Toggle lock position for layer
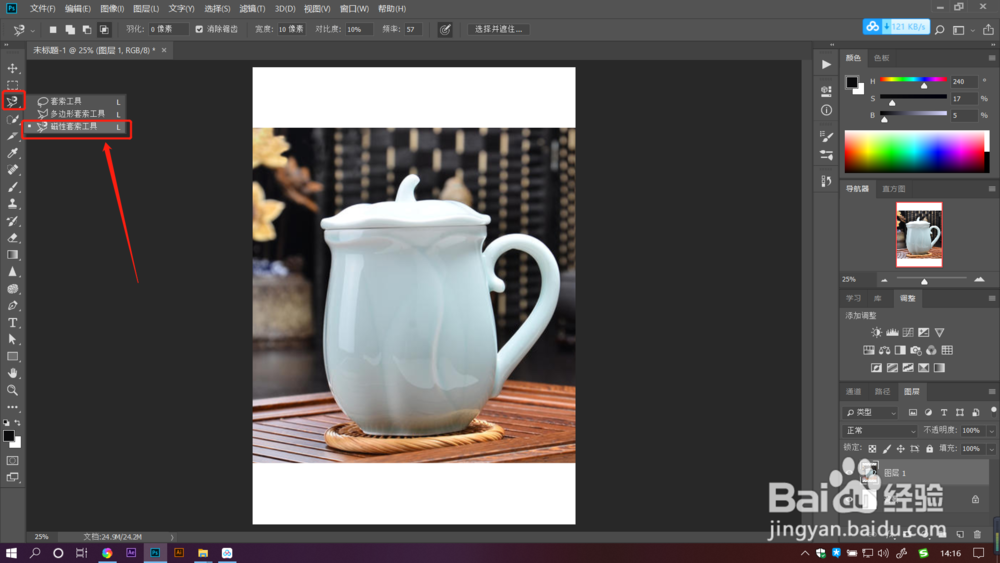 [x=901, y=449]
